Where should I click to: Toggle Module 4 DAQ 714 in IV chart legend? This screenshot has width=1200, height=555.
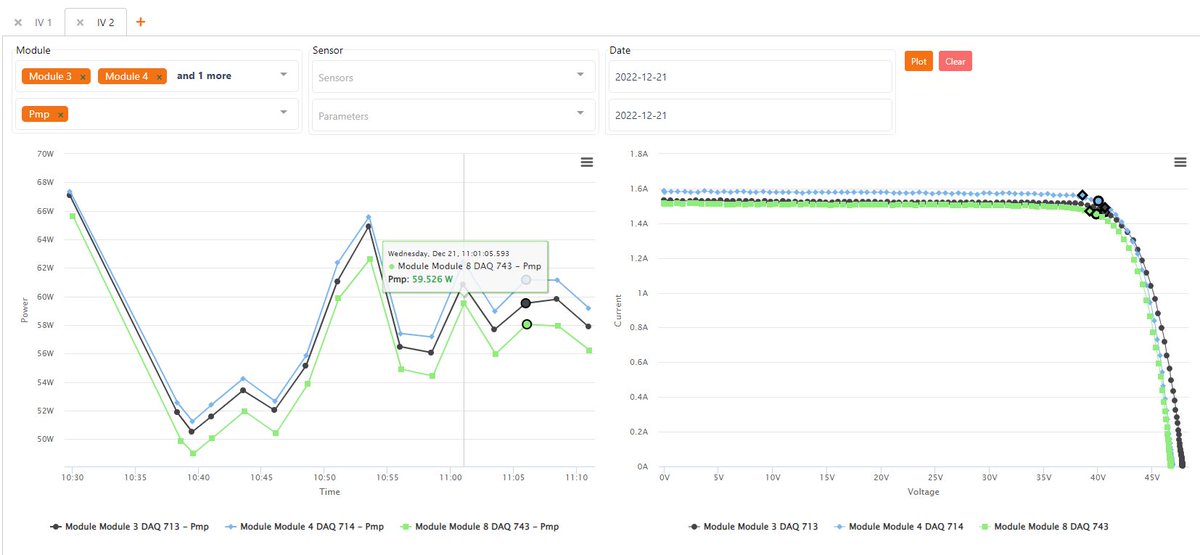(x=898, y=526)
